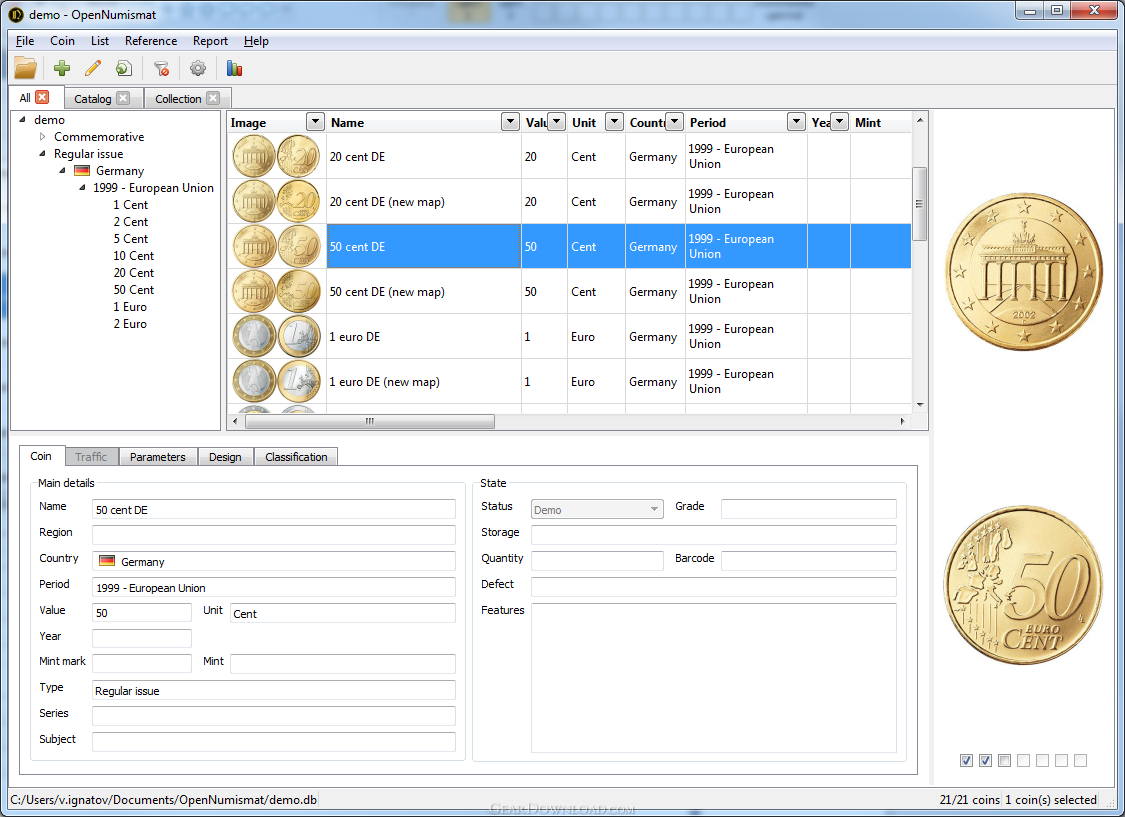Expand the Commemorative tree node
1125x817 pixels.
pos(42,136)
